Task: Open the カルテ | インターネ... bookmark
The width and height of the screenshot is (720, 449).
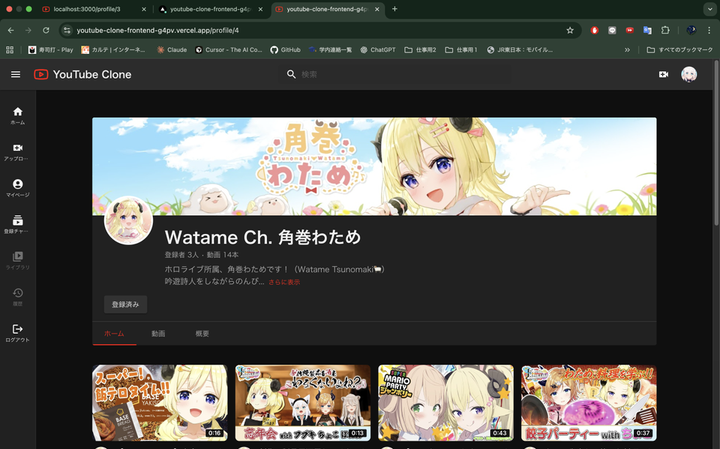Action: (x=113, y=50)
